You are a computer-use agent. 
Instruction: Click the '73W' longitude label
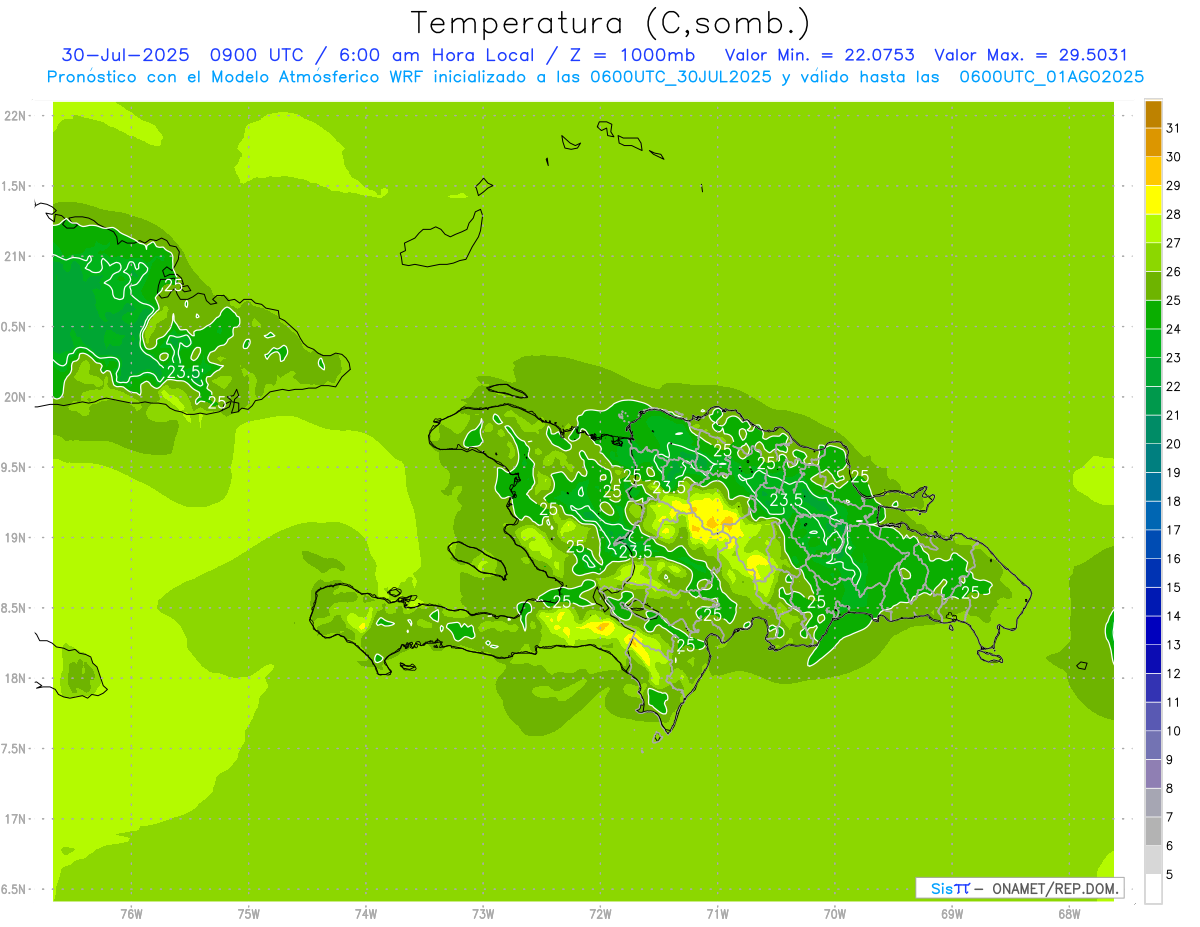483,914
